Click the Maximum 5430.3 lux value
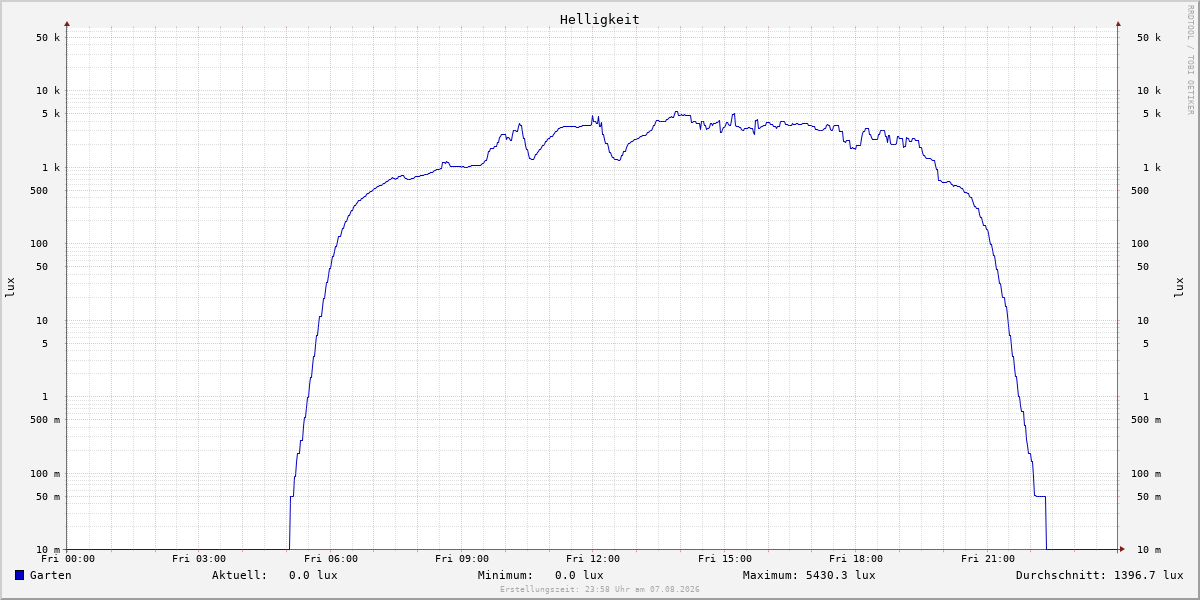Viewport: 1200px width, 600px height. [809, 575]
